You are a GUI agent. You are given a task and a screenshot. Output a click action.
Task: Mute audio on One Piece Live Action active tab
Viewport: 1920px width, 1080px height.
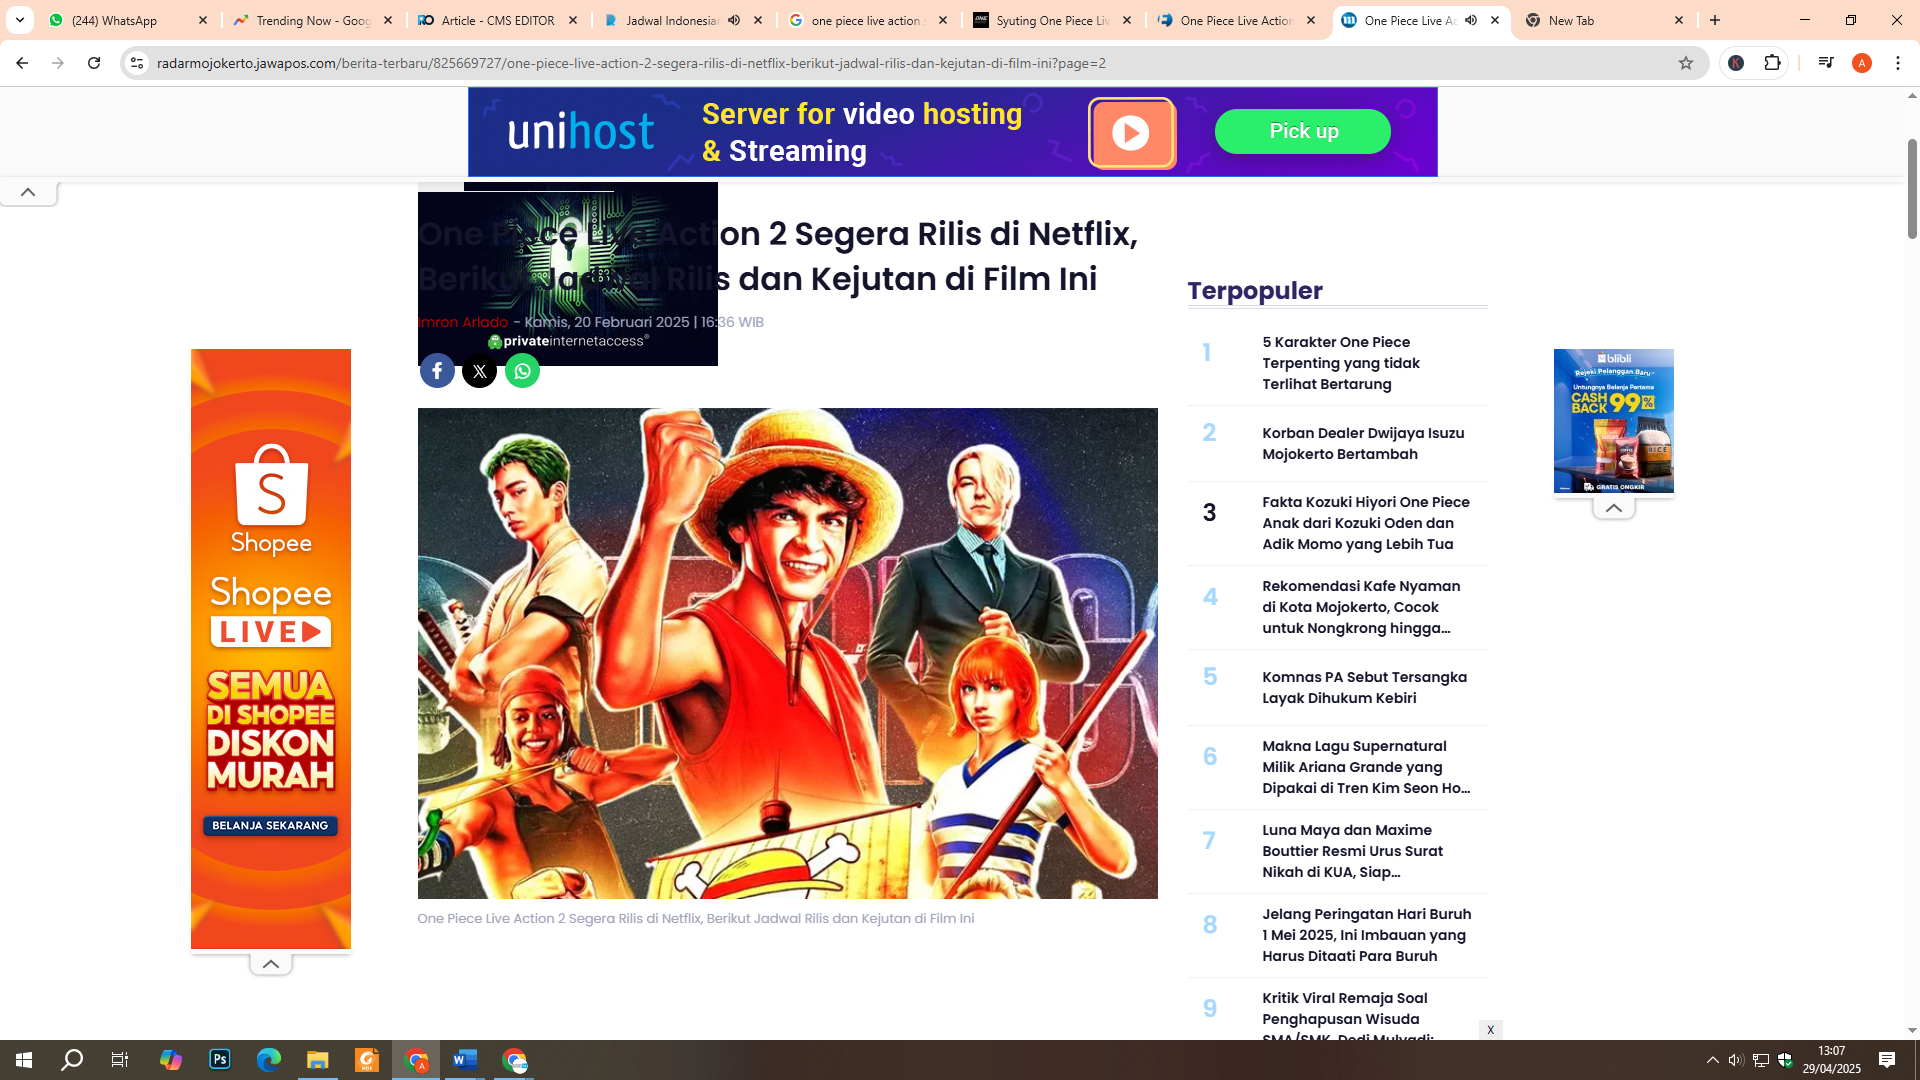[x=1471, y=20]
